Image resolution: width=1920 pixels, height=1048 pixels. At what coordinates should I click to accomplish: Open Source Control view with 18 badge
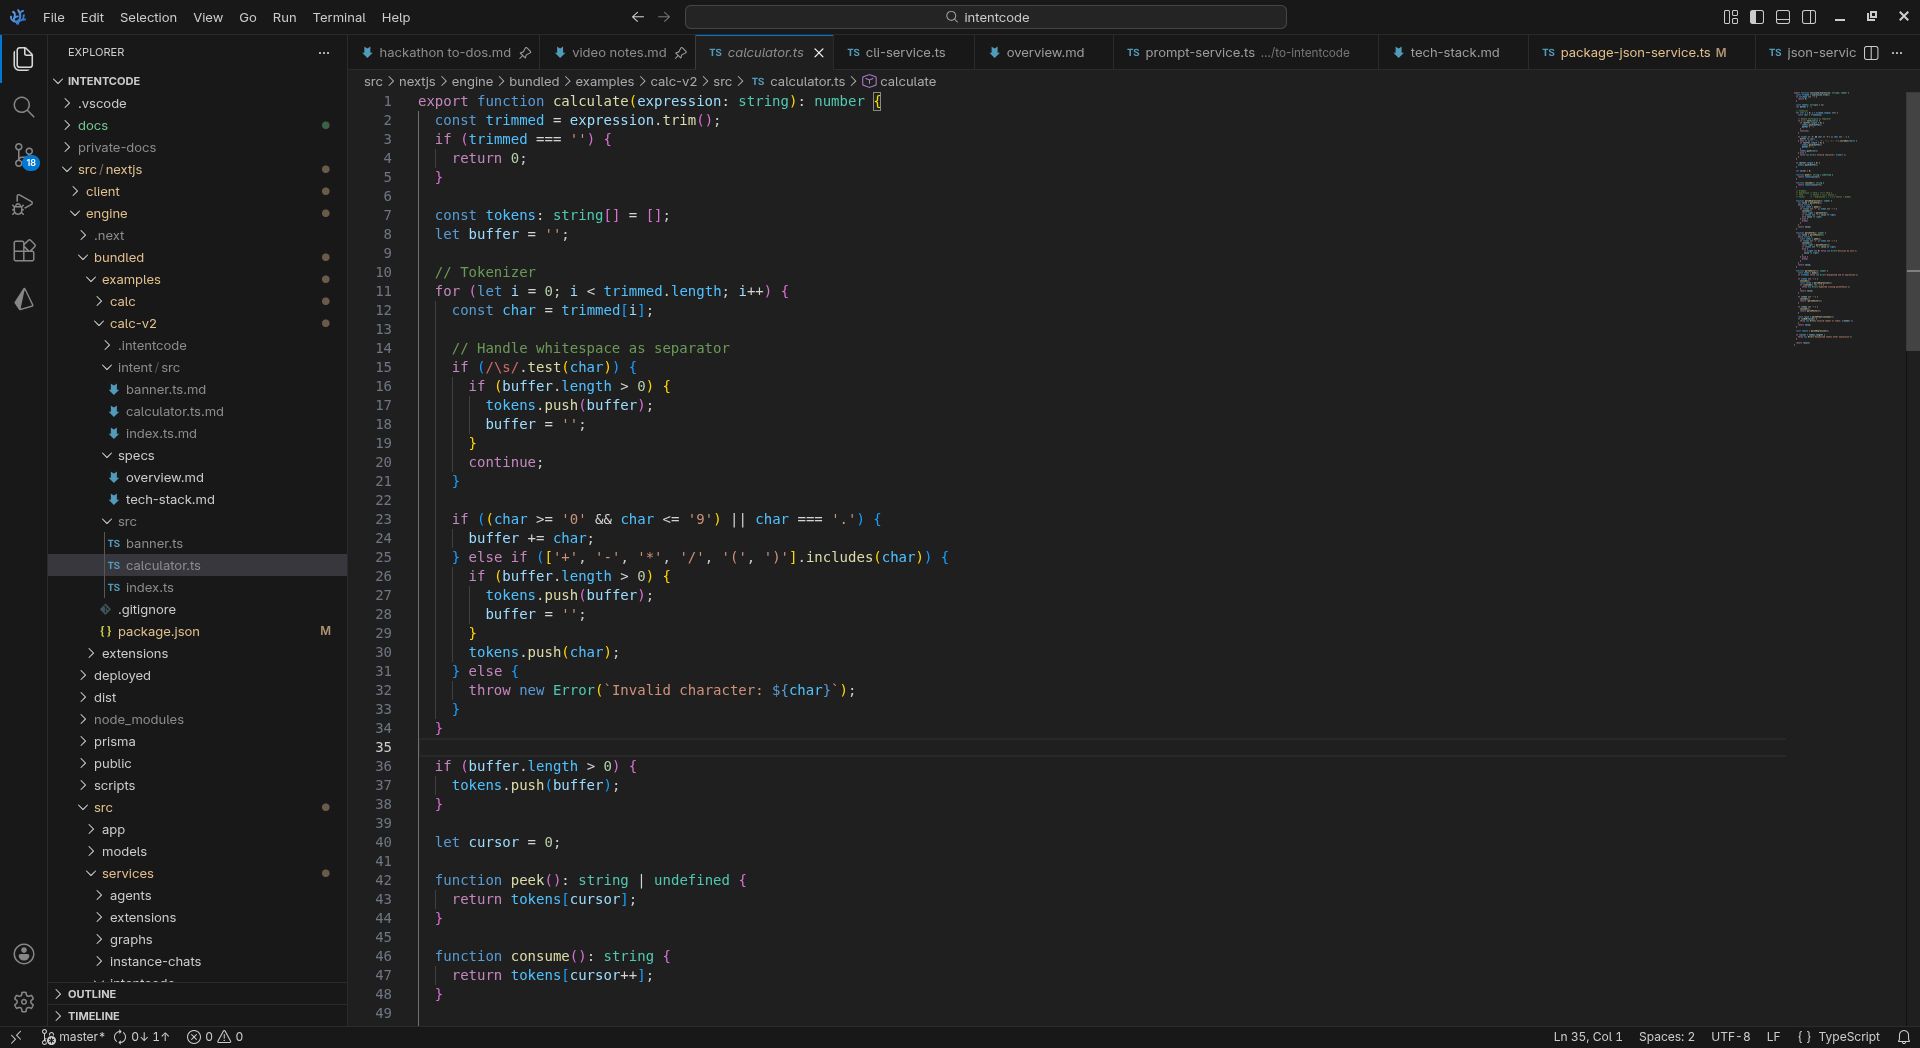(24, 155)
